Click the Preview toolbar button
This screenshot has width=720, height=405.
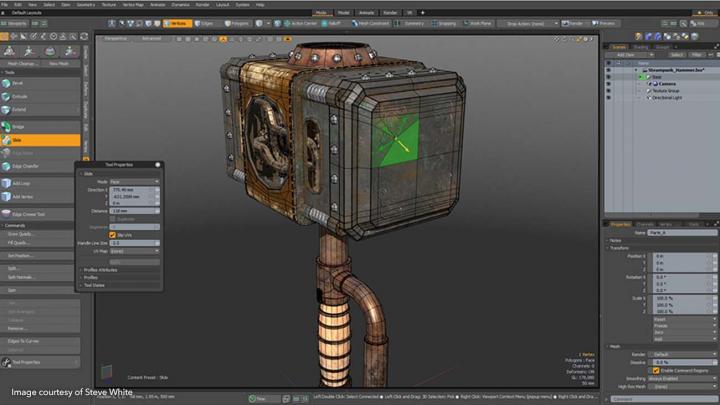(604, 23)
